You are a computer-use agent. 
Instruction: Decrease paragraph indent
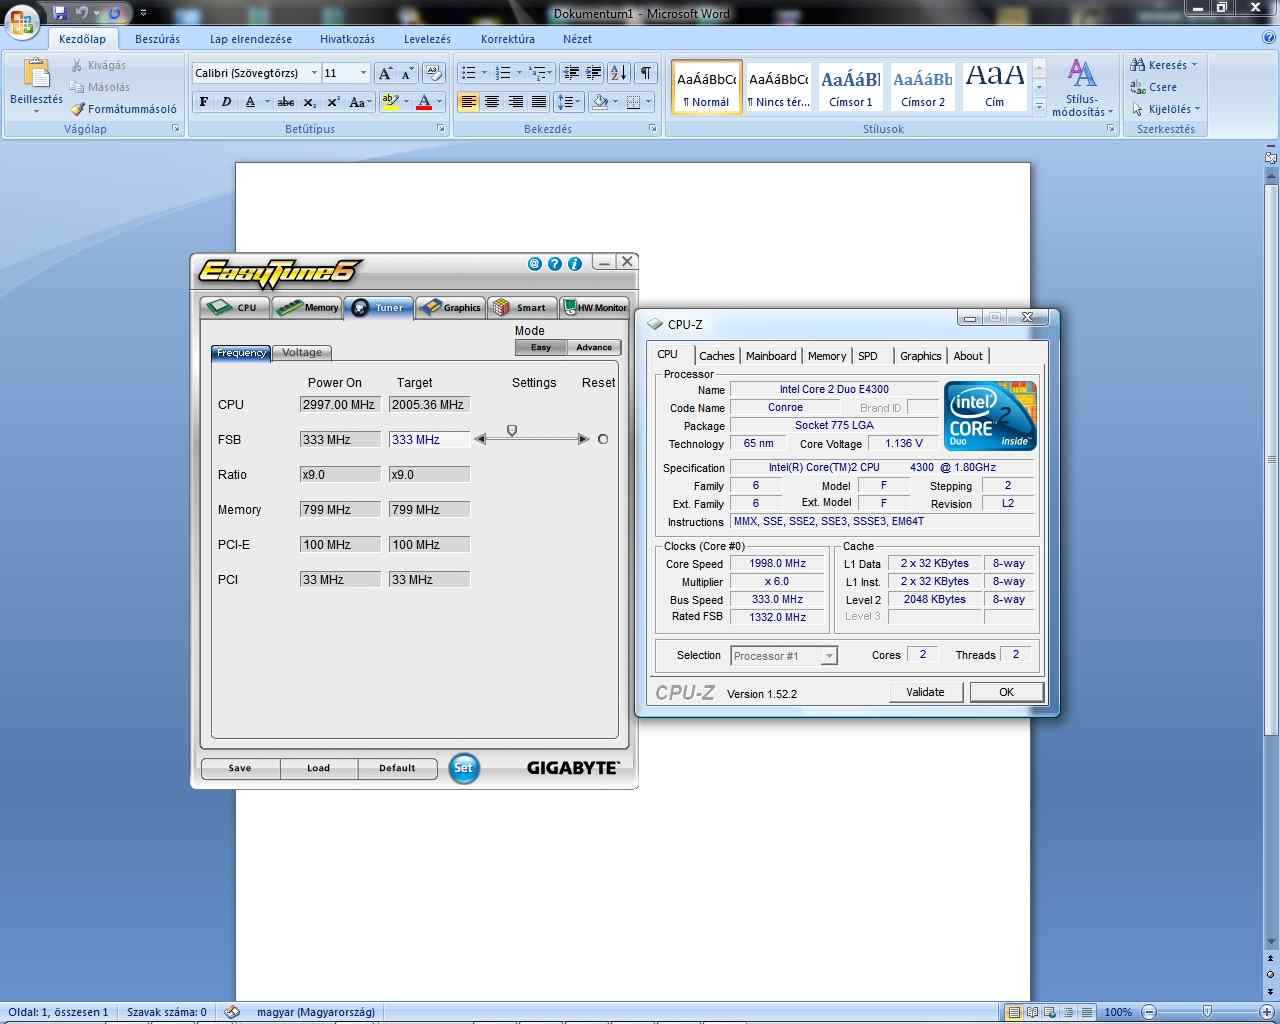click(x=571, y=73)
